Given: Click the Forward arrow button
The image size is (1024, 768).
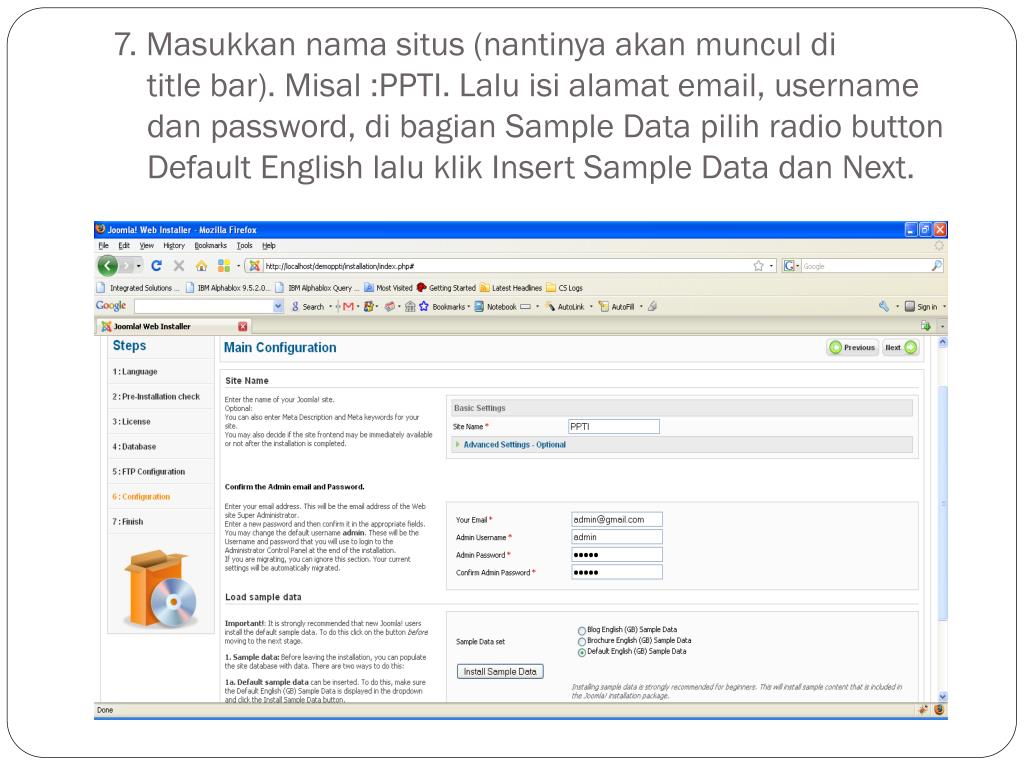Looking at the screenshot, I should coord(127,266).
